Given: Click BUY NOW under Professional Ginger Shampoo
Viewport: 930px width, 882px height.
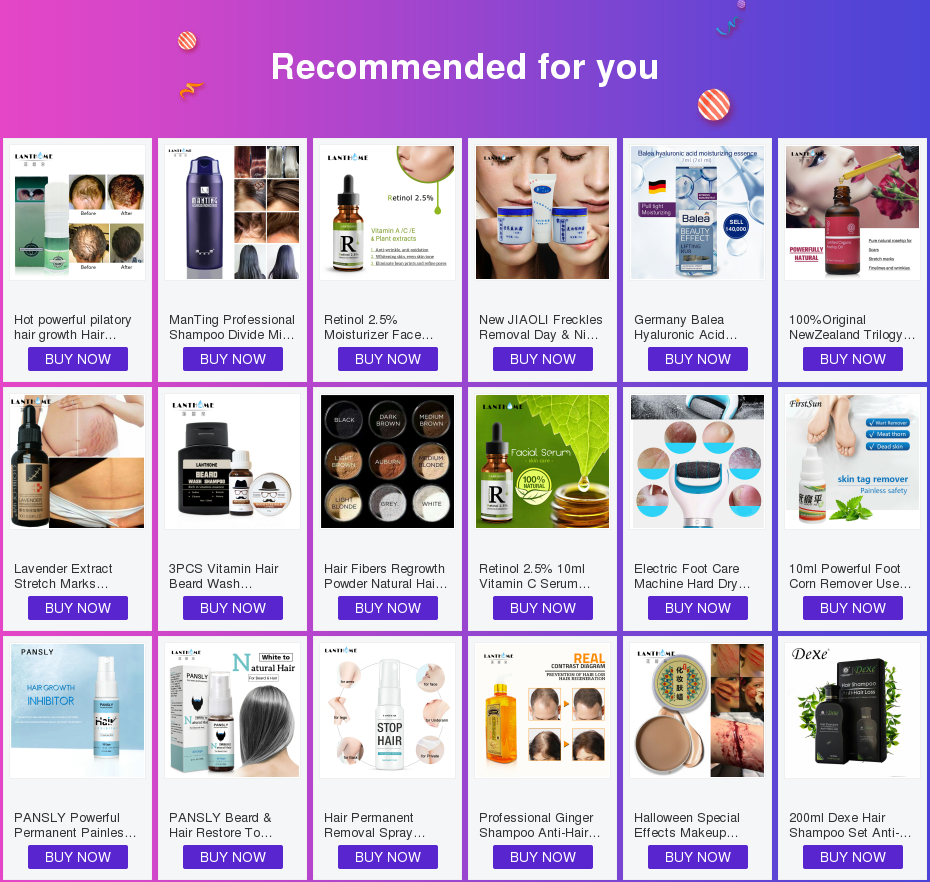Looking at the screenshot, I should coord(543,858).
